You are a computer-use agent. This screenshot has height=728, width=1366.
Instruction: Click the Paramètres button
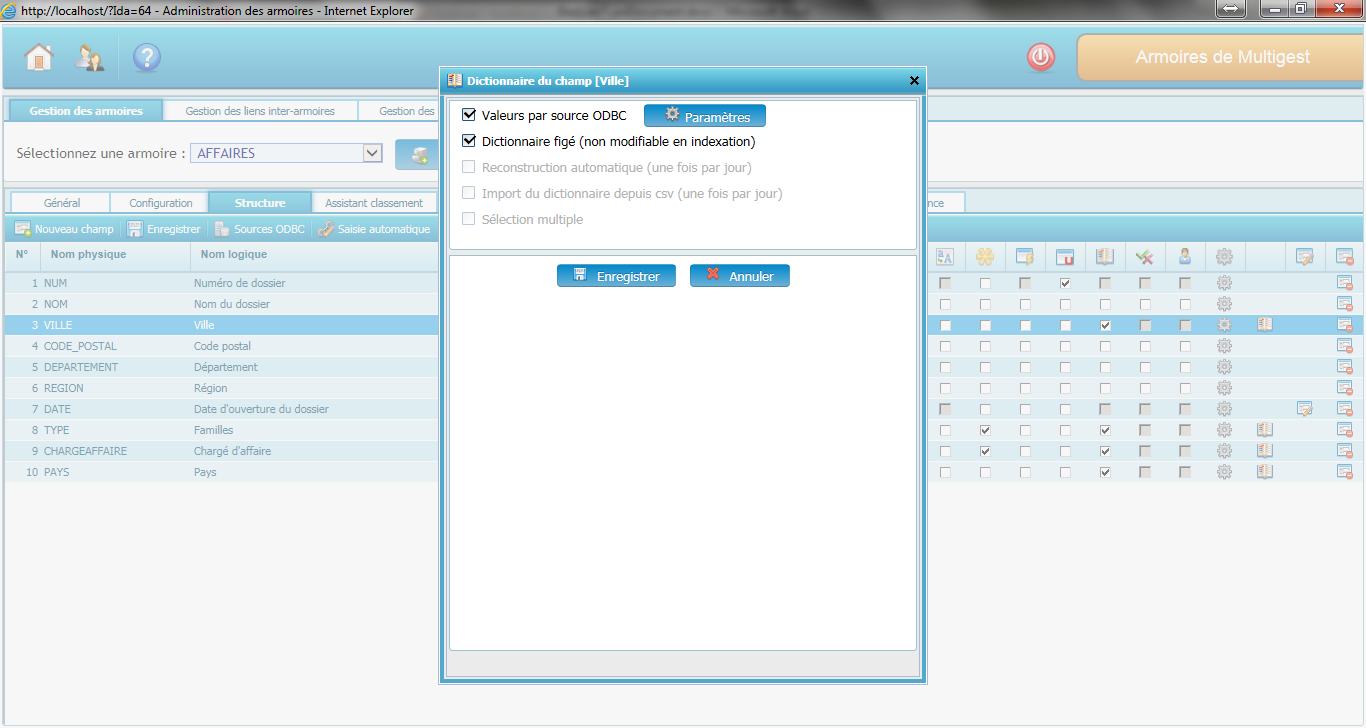[x=705, y=116]
